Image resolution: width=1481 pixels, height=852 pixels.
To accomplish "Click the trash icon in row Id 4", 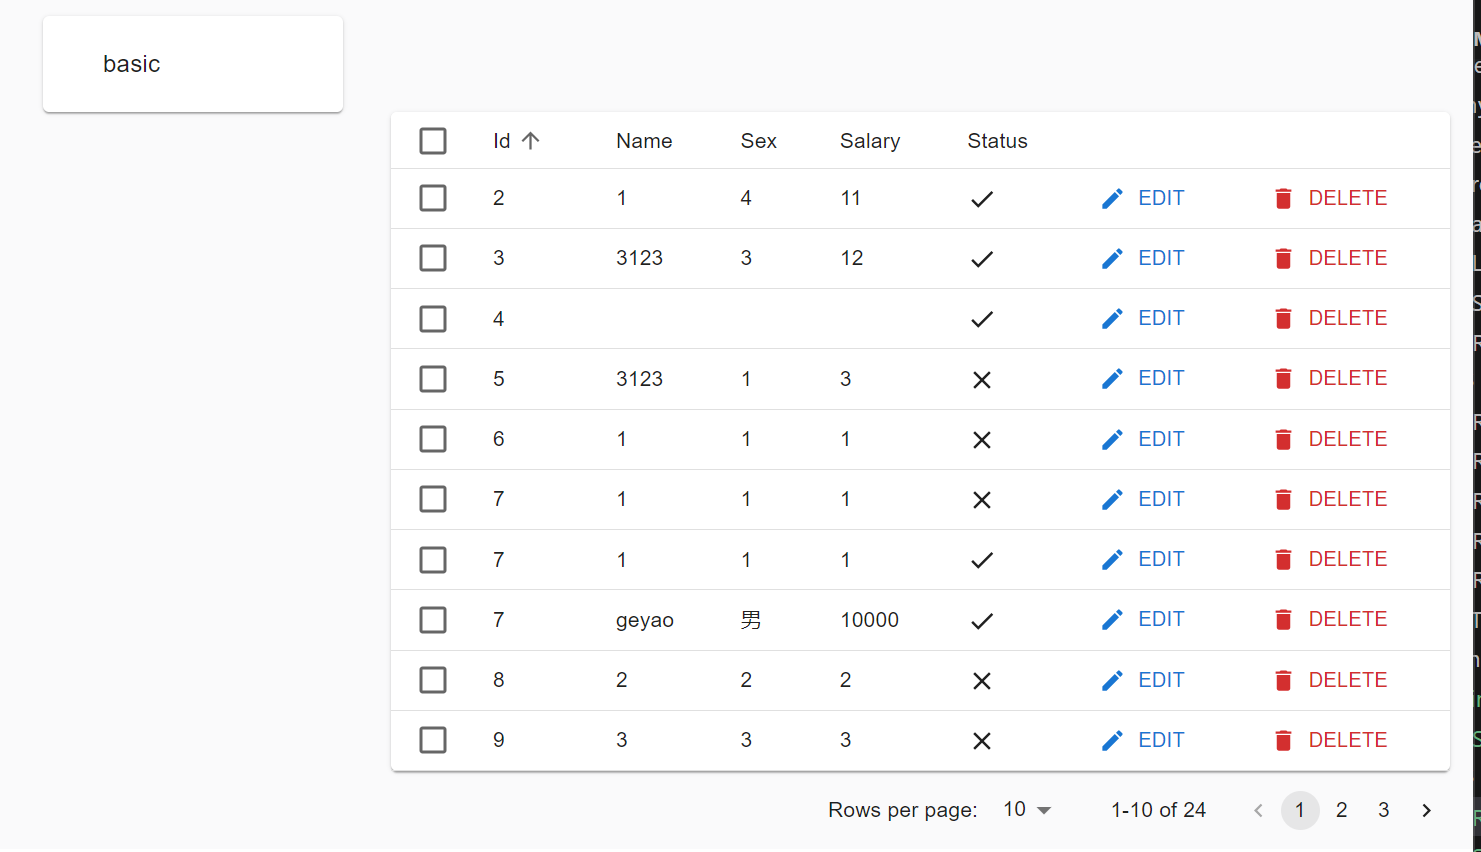I will click(1283, 319).
